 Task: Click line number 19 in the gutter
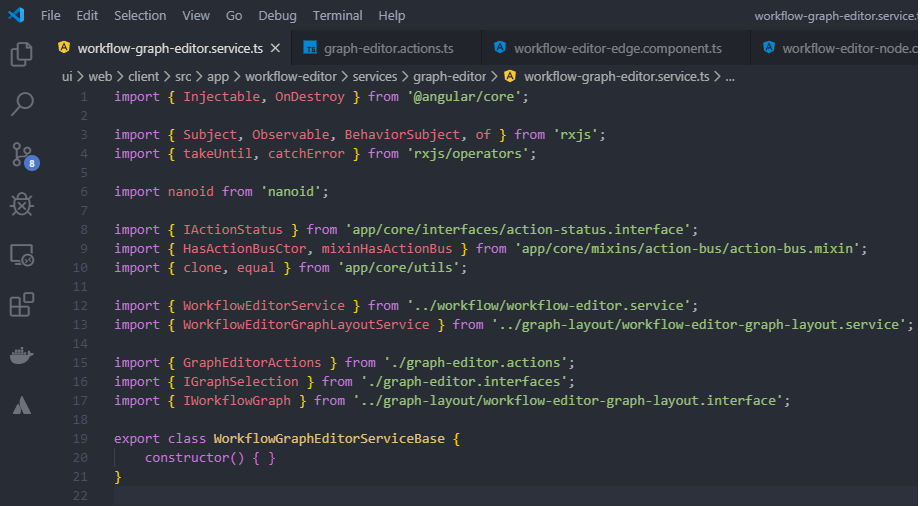tap(80, 438)
